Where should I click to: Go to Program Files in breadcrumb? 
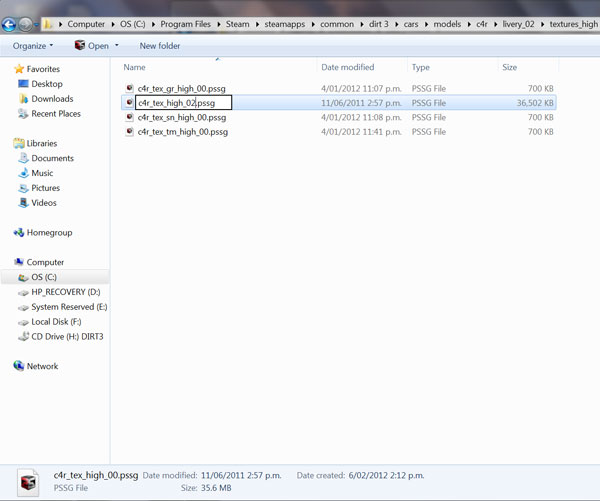tap(186, 24)
